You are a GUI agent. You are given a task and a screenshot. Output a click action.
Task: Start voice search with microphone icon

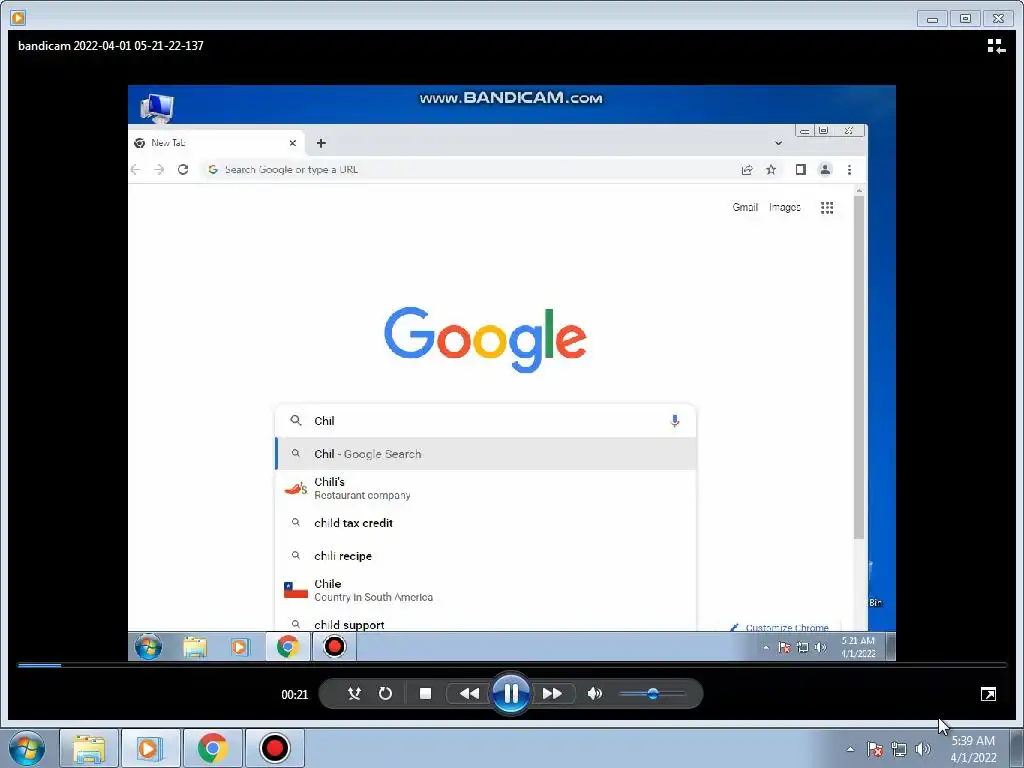tap(675, 421)
